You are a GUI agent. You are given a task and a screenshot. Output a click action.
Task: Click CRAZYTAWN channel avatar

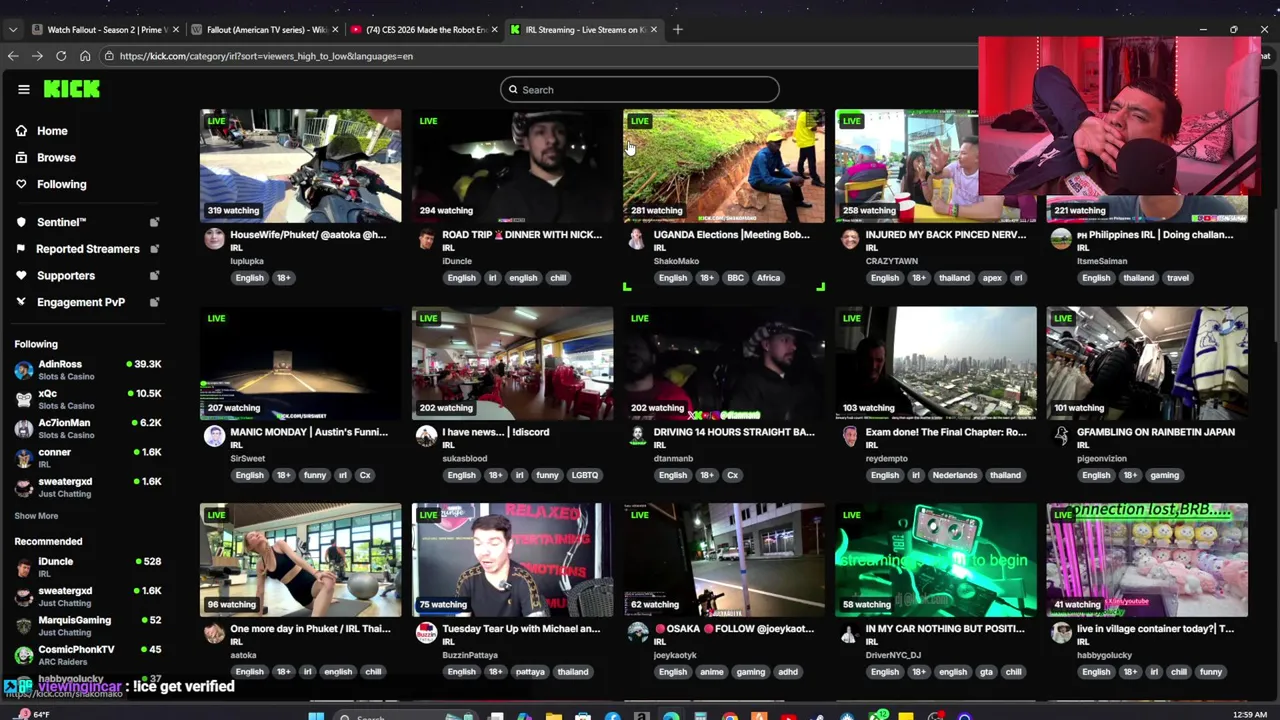[849, 238]
